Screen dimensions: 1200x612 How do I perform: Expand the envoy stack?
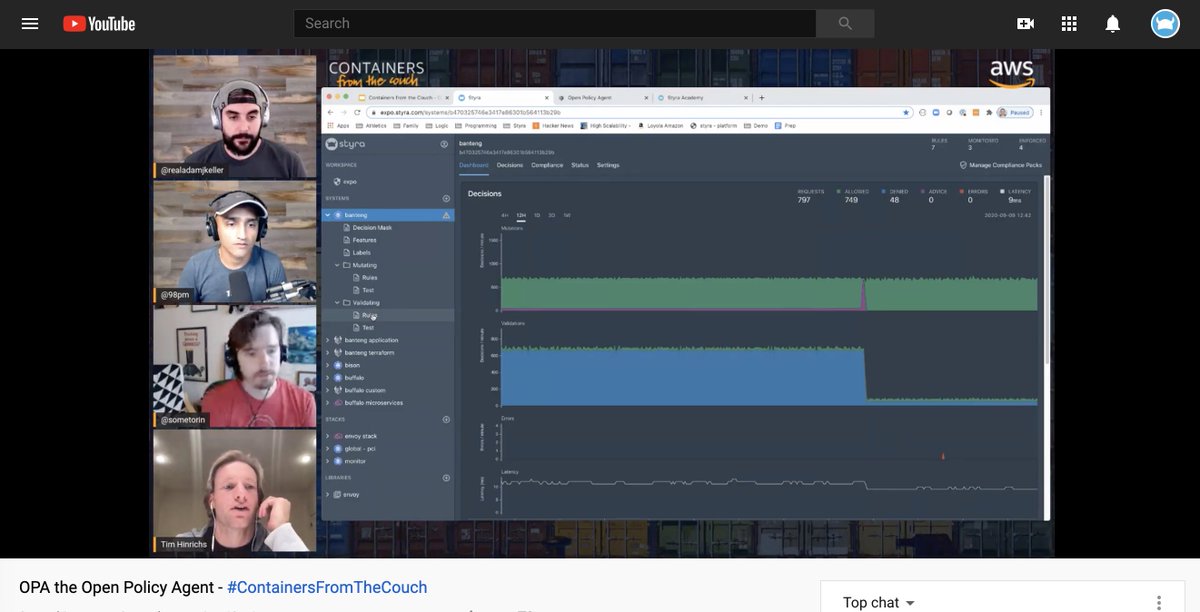pos(328,436)
